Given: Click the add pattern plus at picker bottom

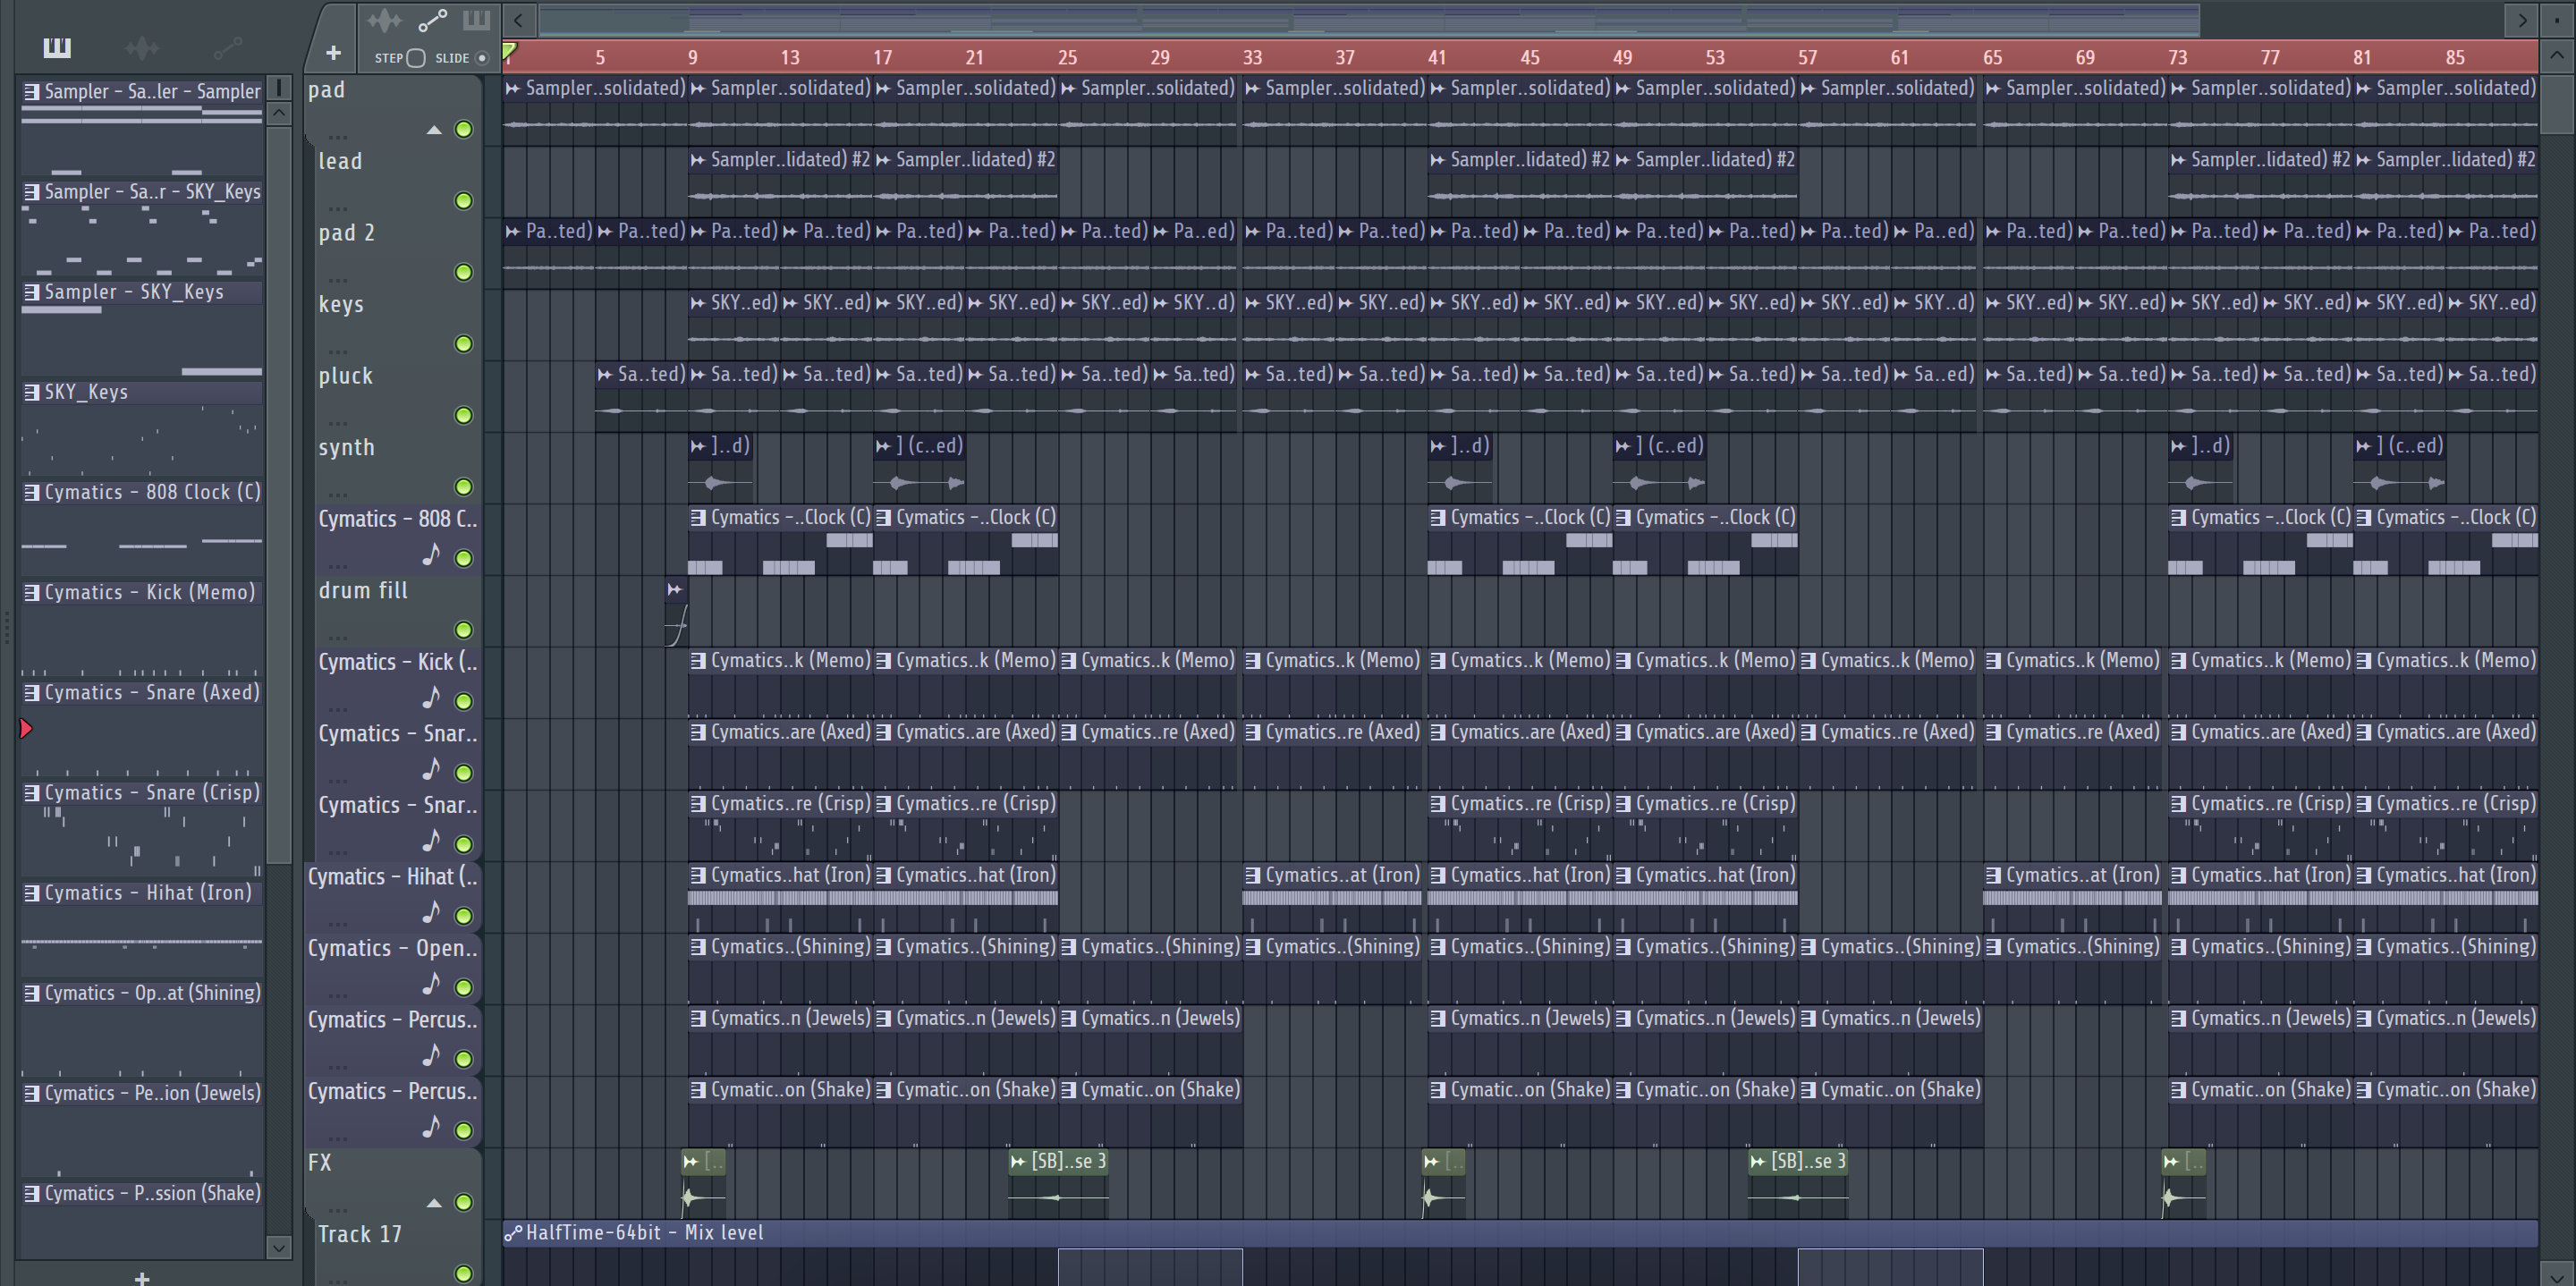Looking at the screenshot, I should pos(142,1277).
